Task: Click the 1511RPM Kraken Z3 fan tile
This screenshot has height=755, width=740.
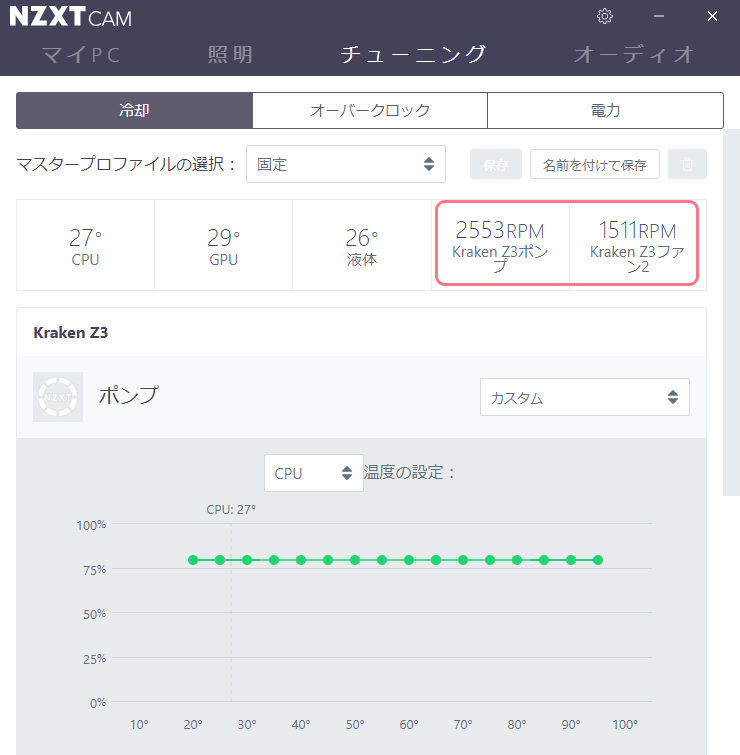Action: [637, 245]
